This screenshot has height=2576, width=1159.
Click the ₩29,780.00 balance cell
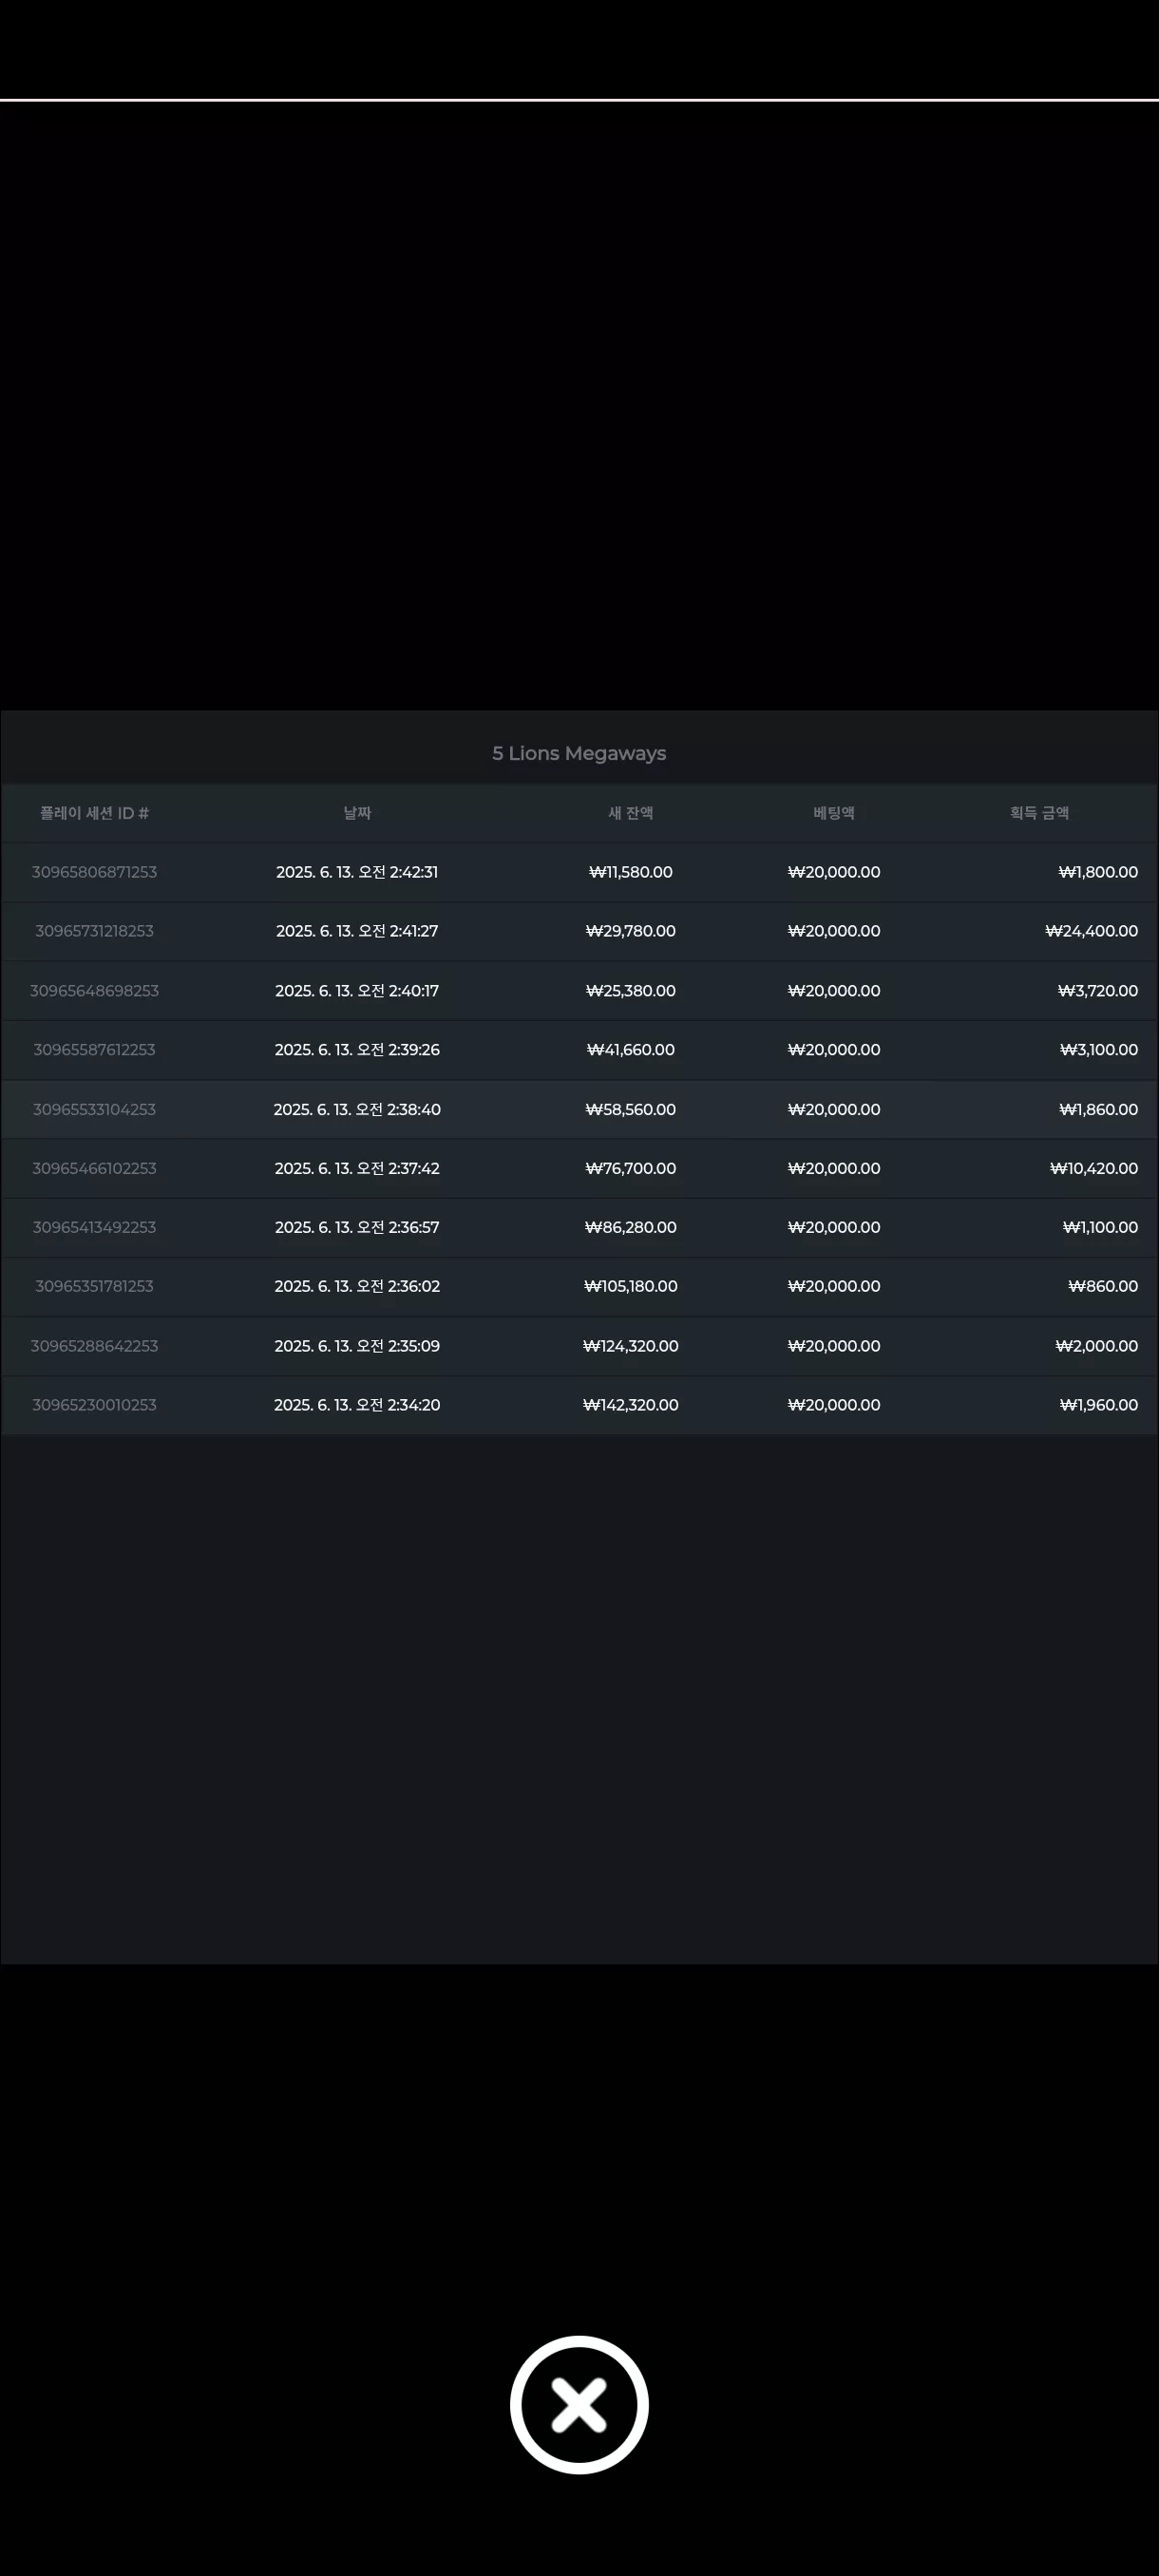coord(630,931)
